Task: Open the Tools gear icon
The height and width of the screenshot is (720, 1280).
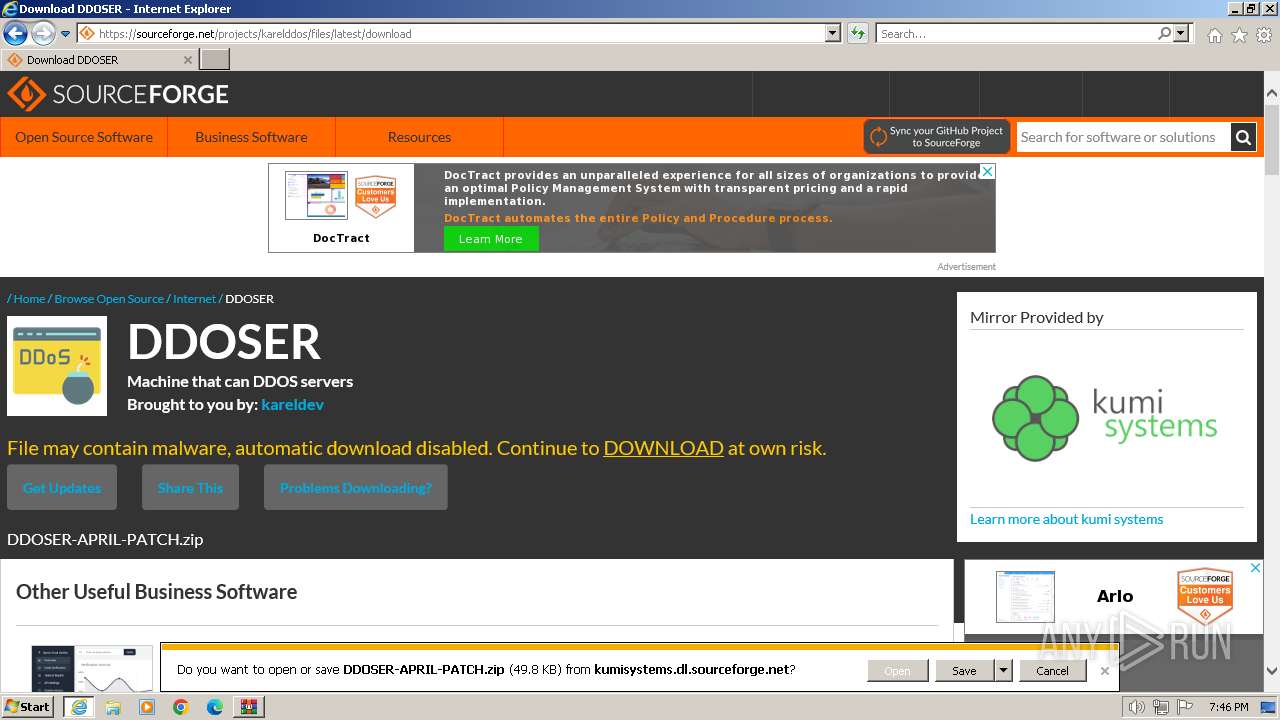Action: (1264, 34)
